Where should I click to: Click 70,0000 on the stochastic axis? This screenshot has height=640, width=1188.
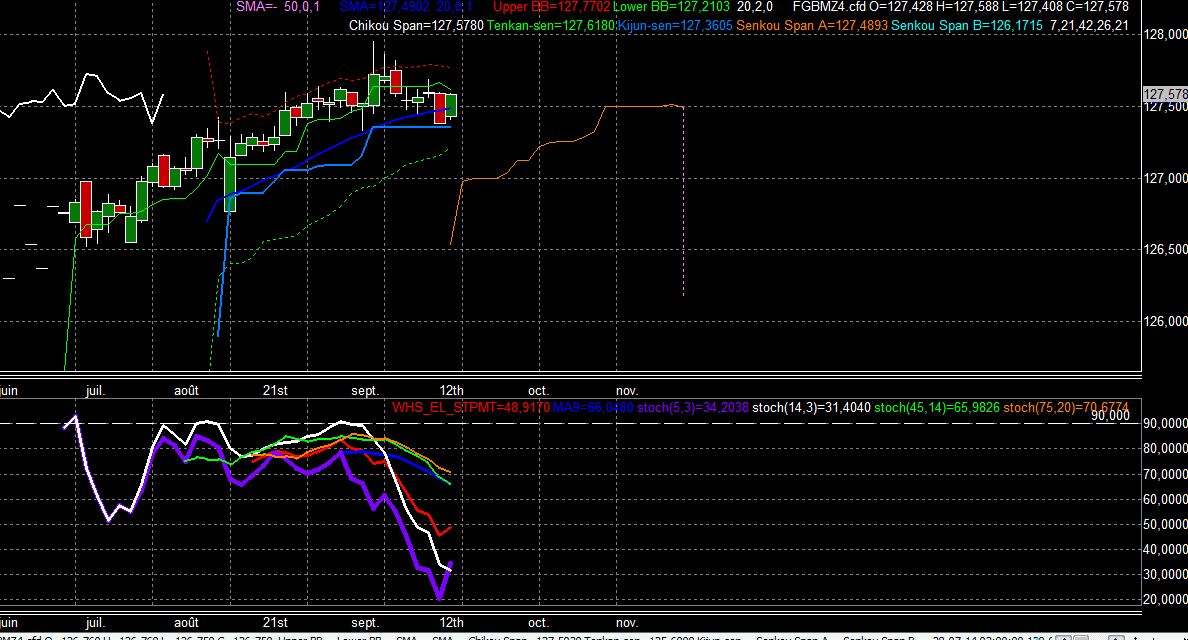(1165, 474)
